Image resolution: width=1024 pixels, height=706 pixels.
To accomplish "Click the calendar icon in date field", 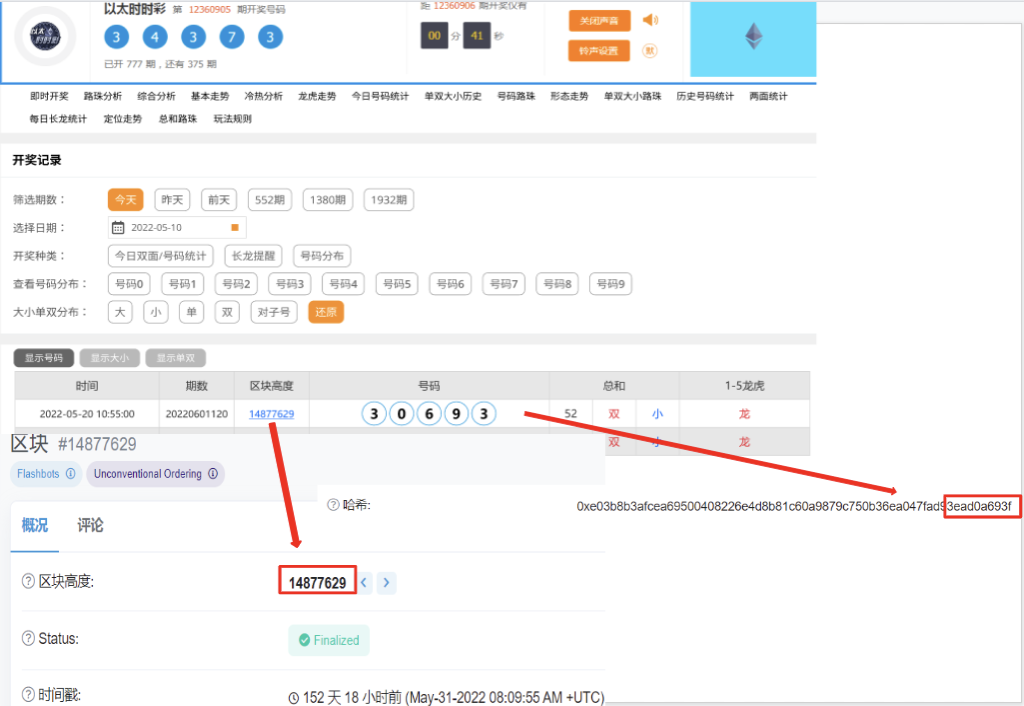I will coord(118,227).
